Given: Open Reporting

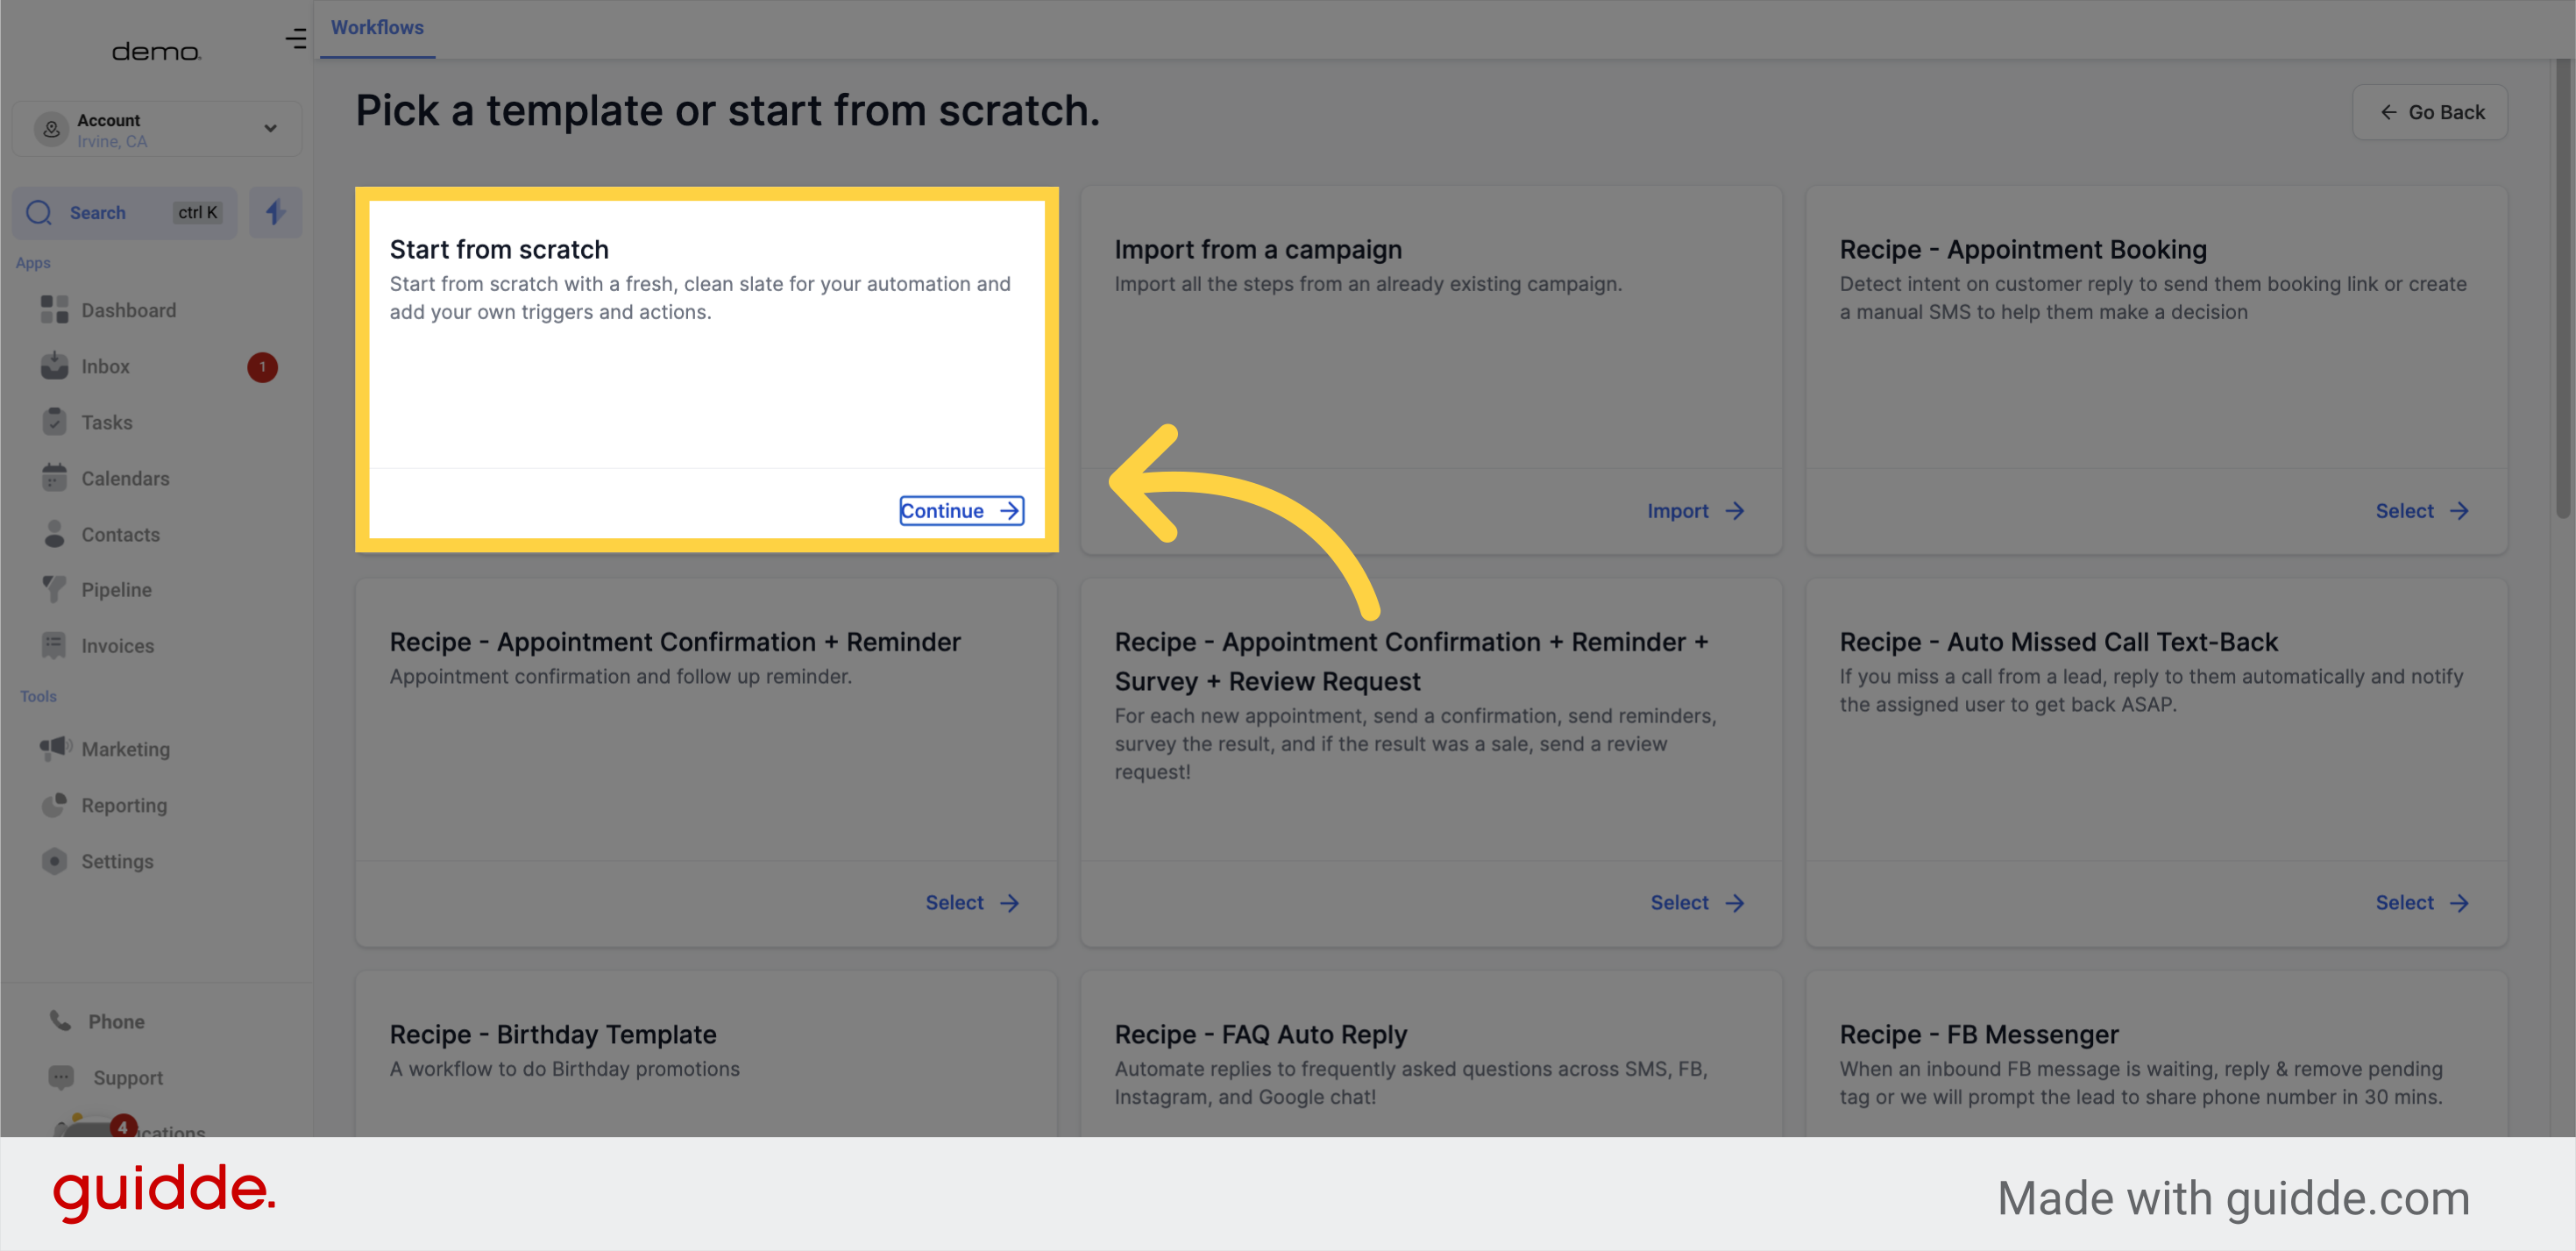Looking at the screenshot, I should [x=123, y=805].
